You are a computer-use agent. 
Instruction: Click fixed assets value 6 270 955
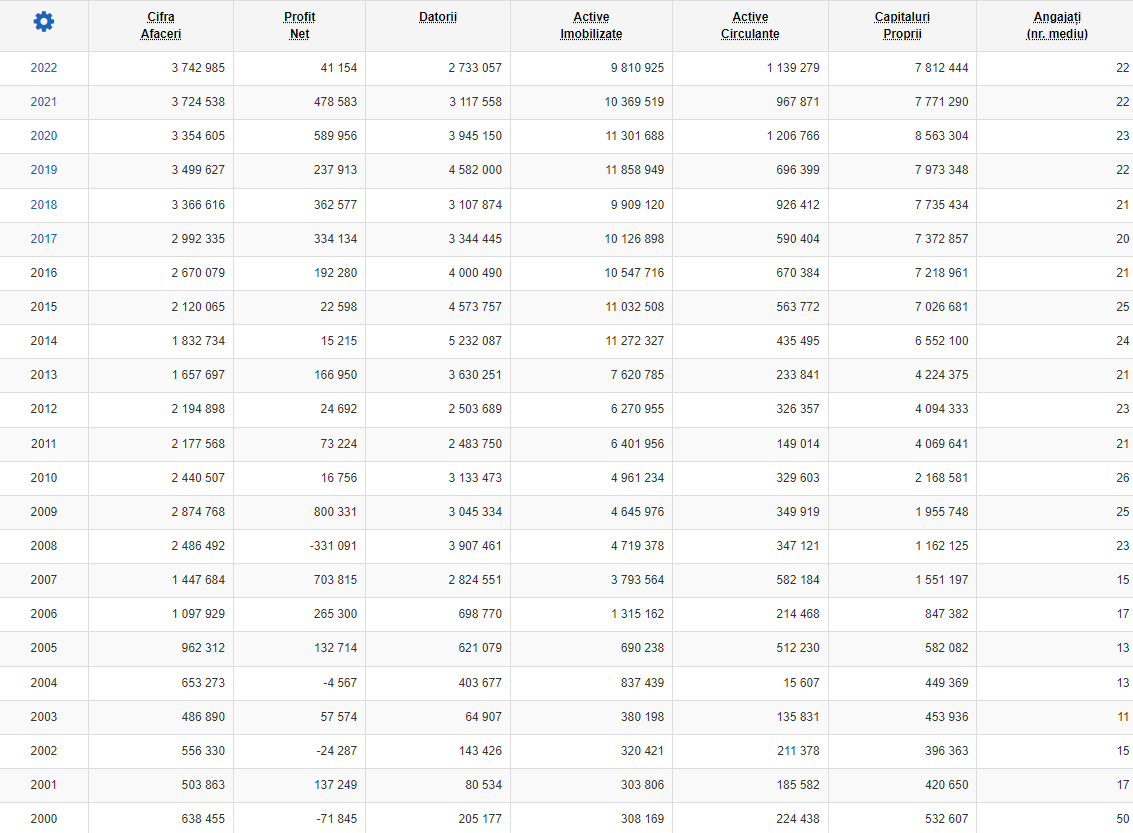[x=637, y=408]
